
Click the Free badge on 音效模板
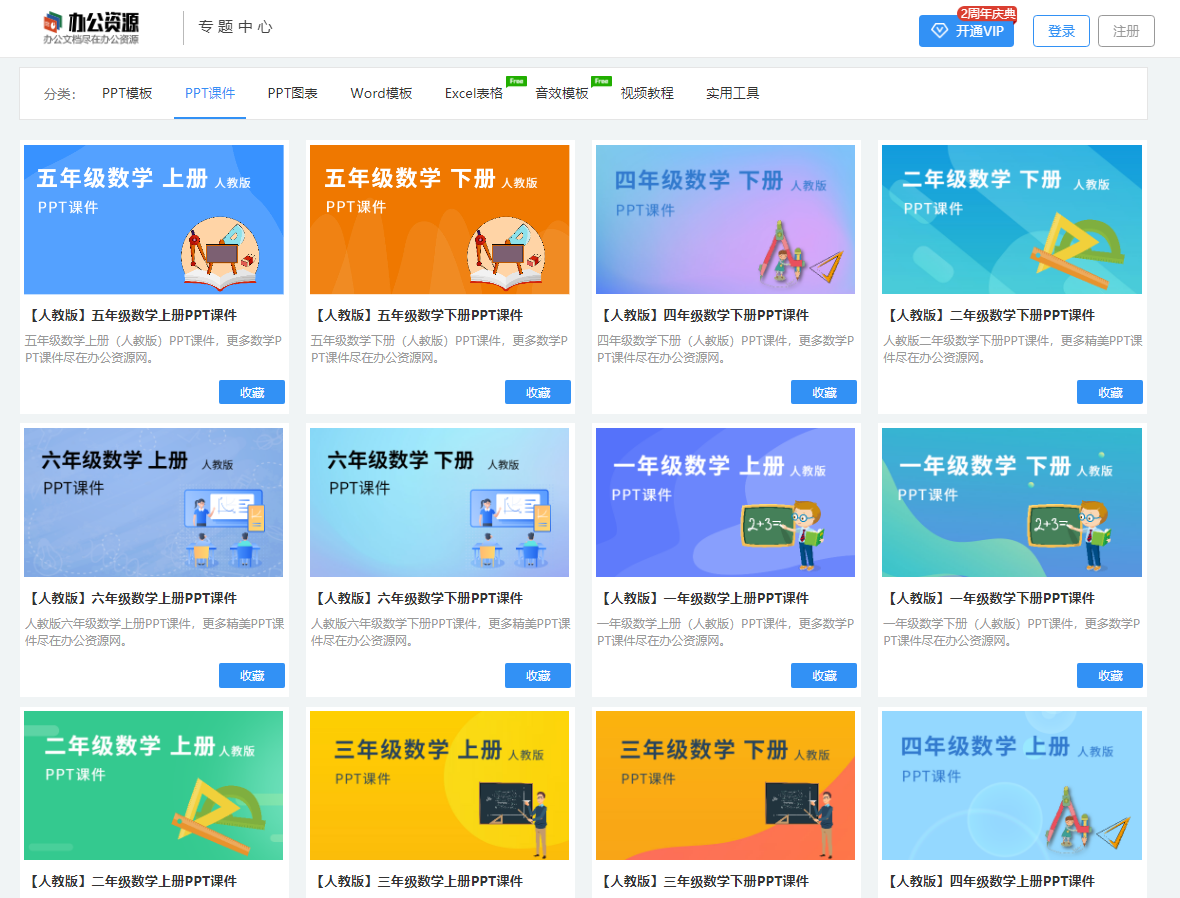(x=600, y=82)
